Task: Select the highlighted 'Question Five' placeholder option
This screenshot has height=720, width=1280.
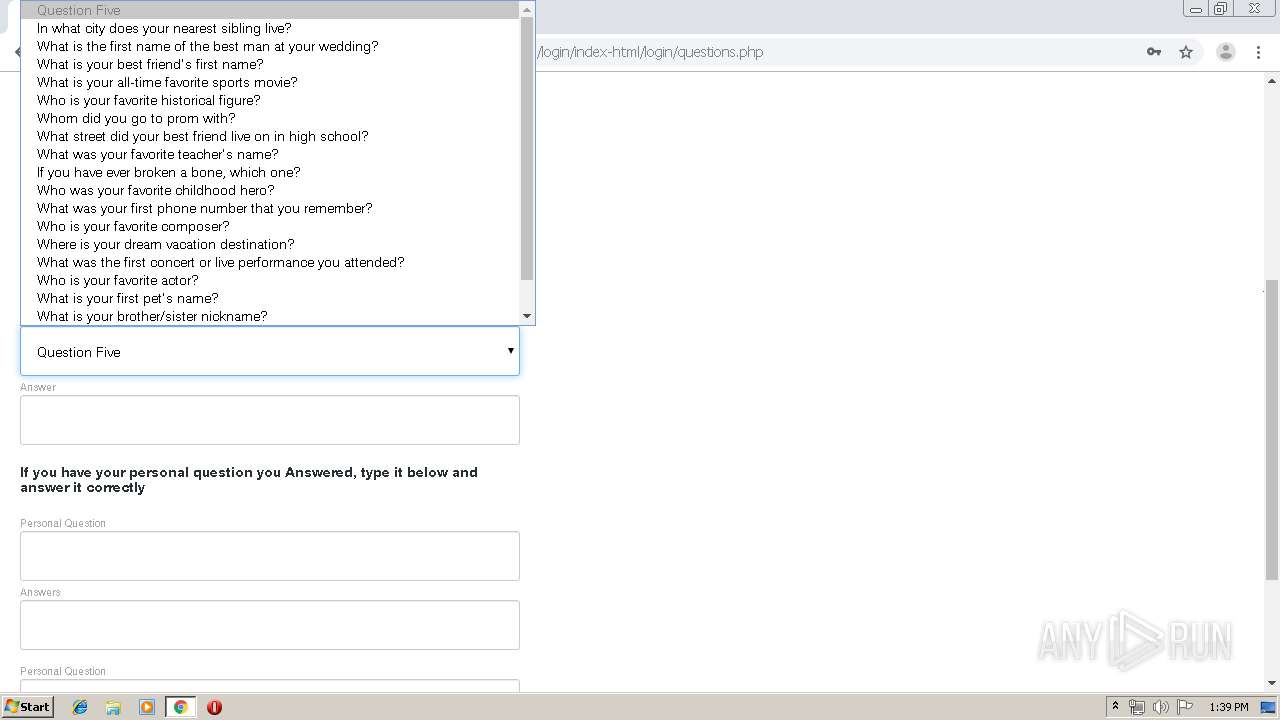Action: [270, 10]
